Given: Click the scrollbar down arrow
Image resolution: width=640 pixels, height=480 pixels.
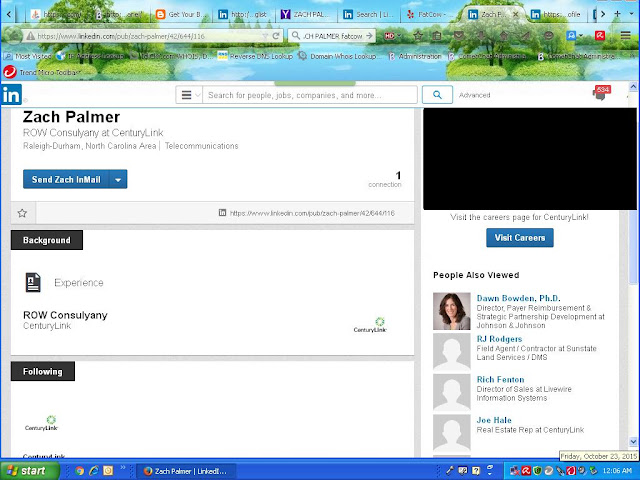Looking at the screenshot, I should coord(633,441).
